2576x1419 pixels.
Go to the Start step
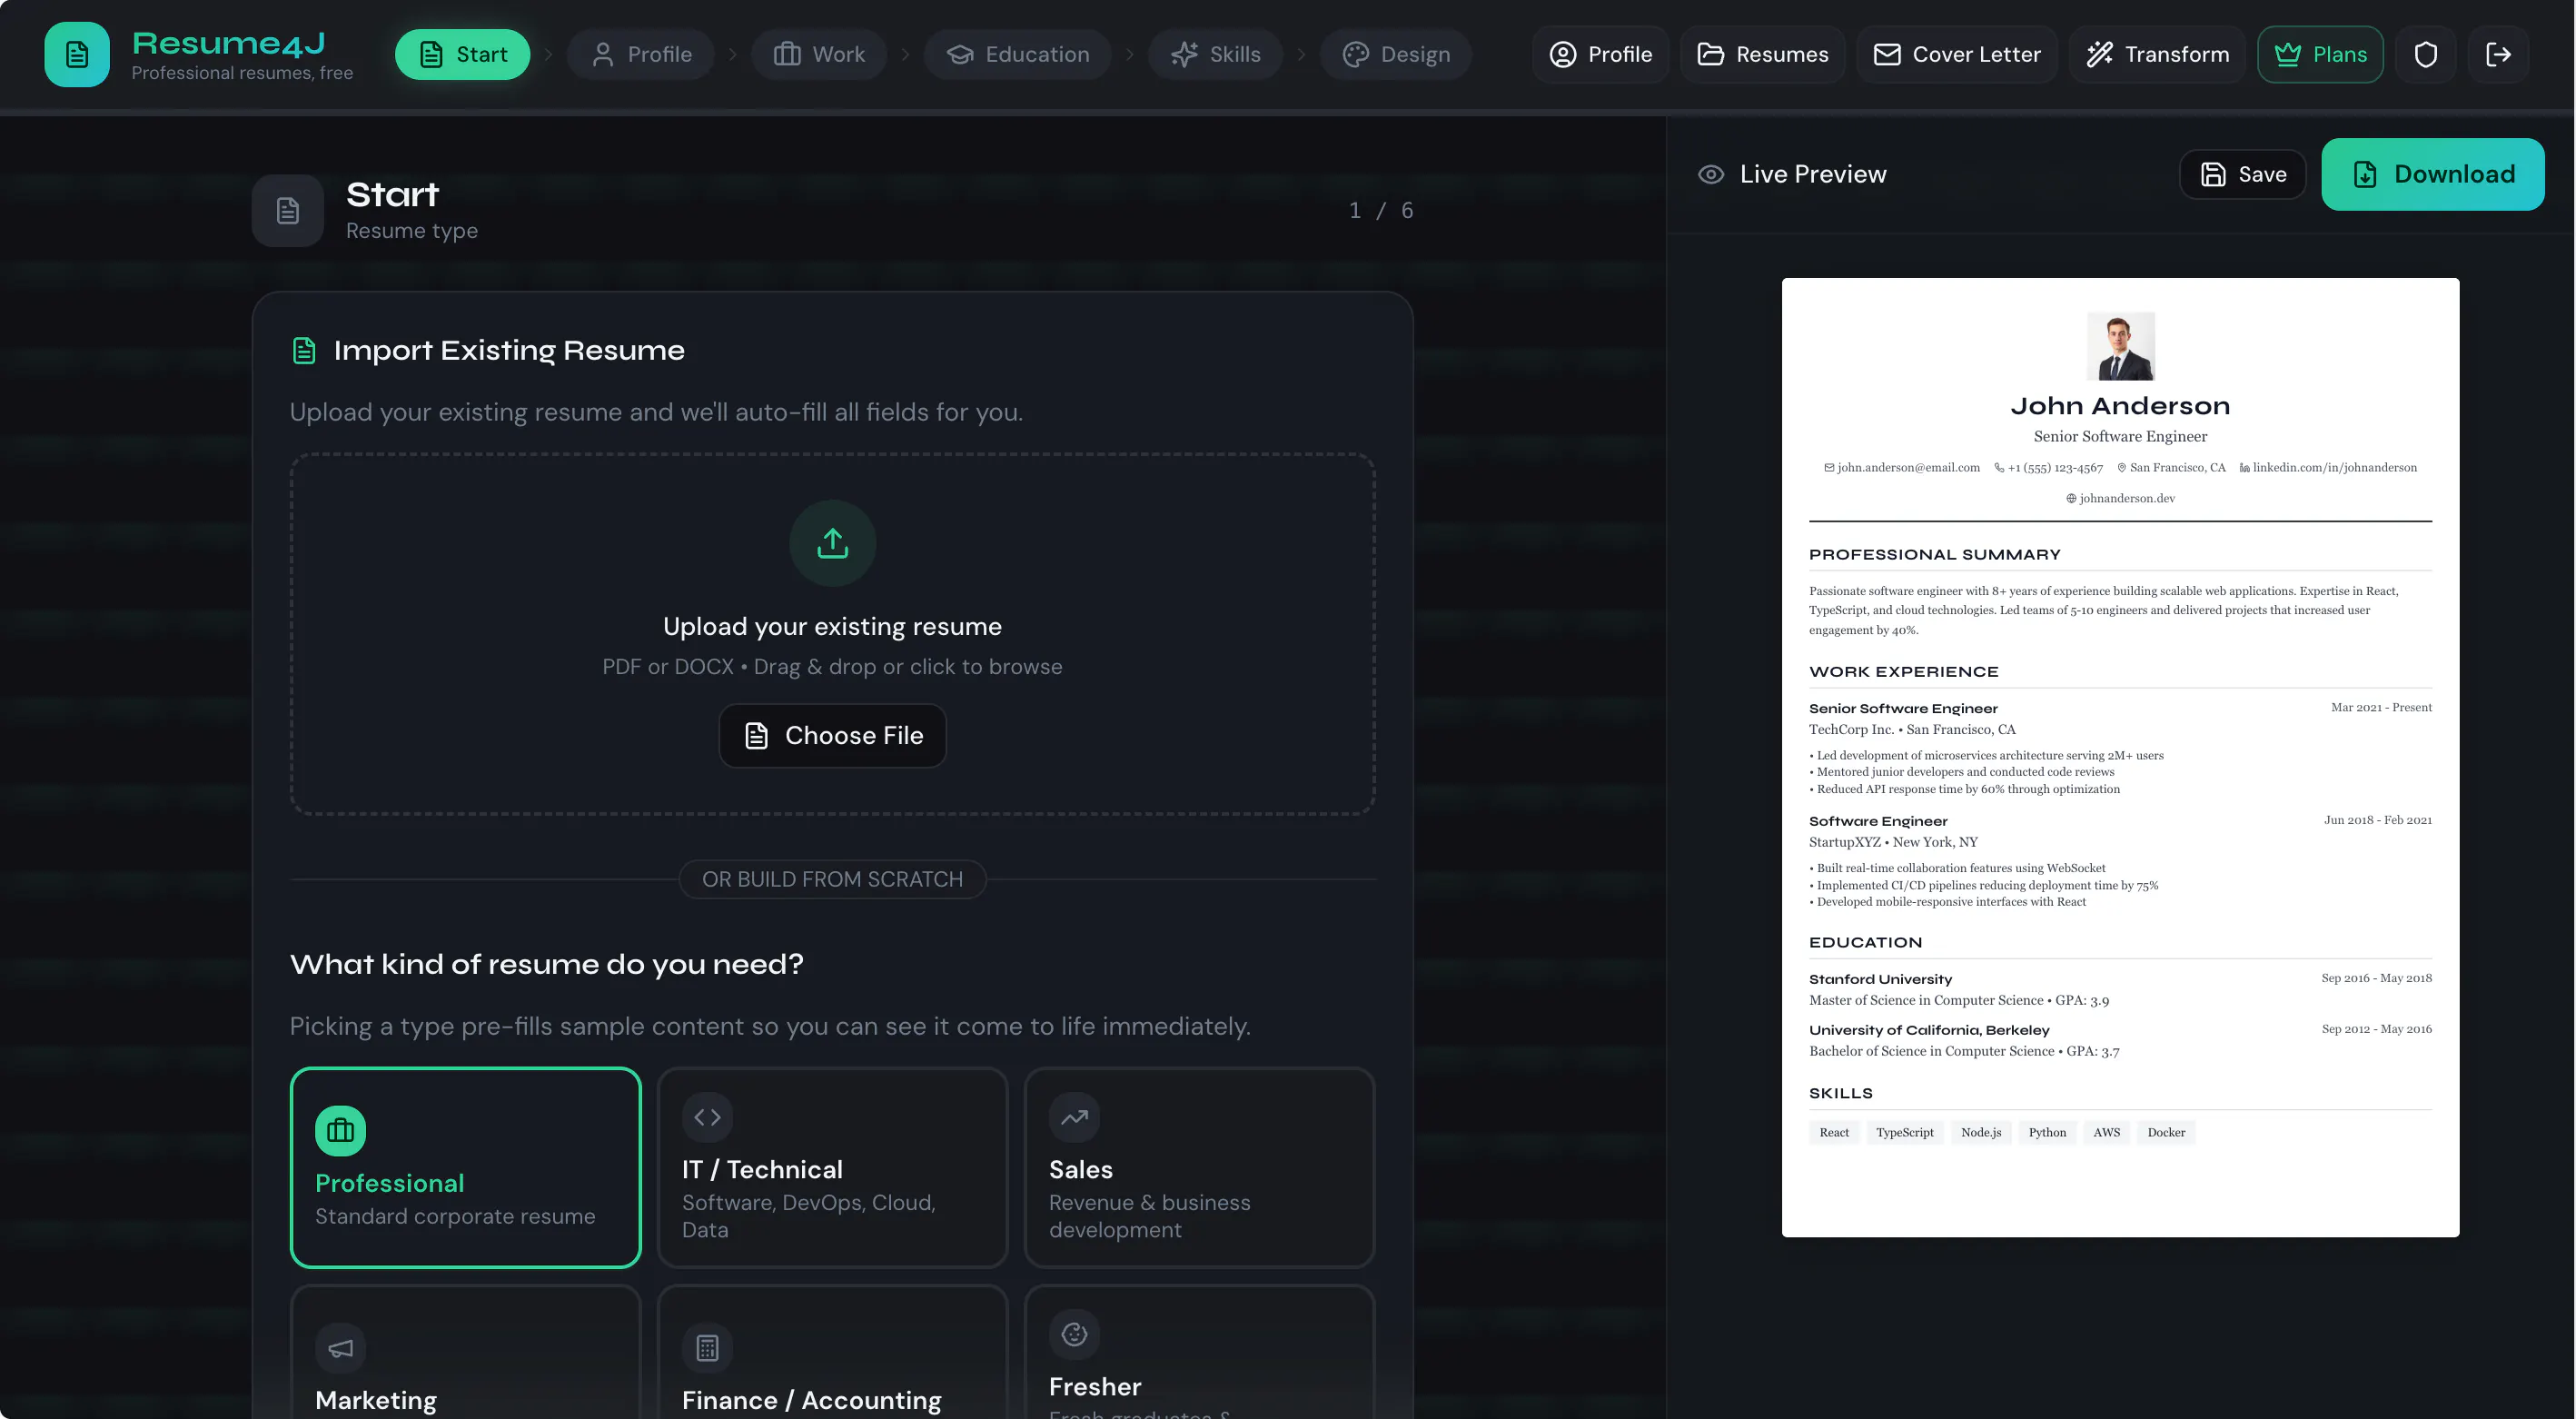pos(462,54)
